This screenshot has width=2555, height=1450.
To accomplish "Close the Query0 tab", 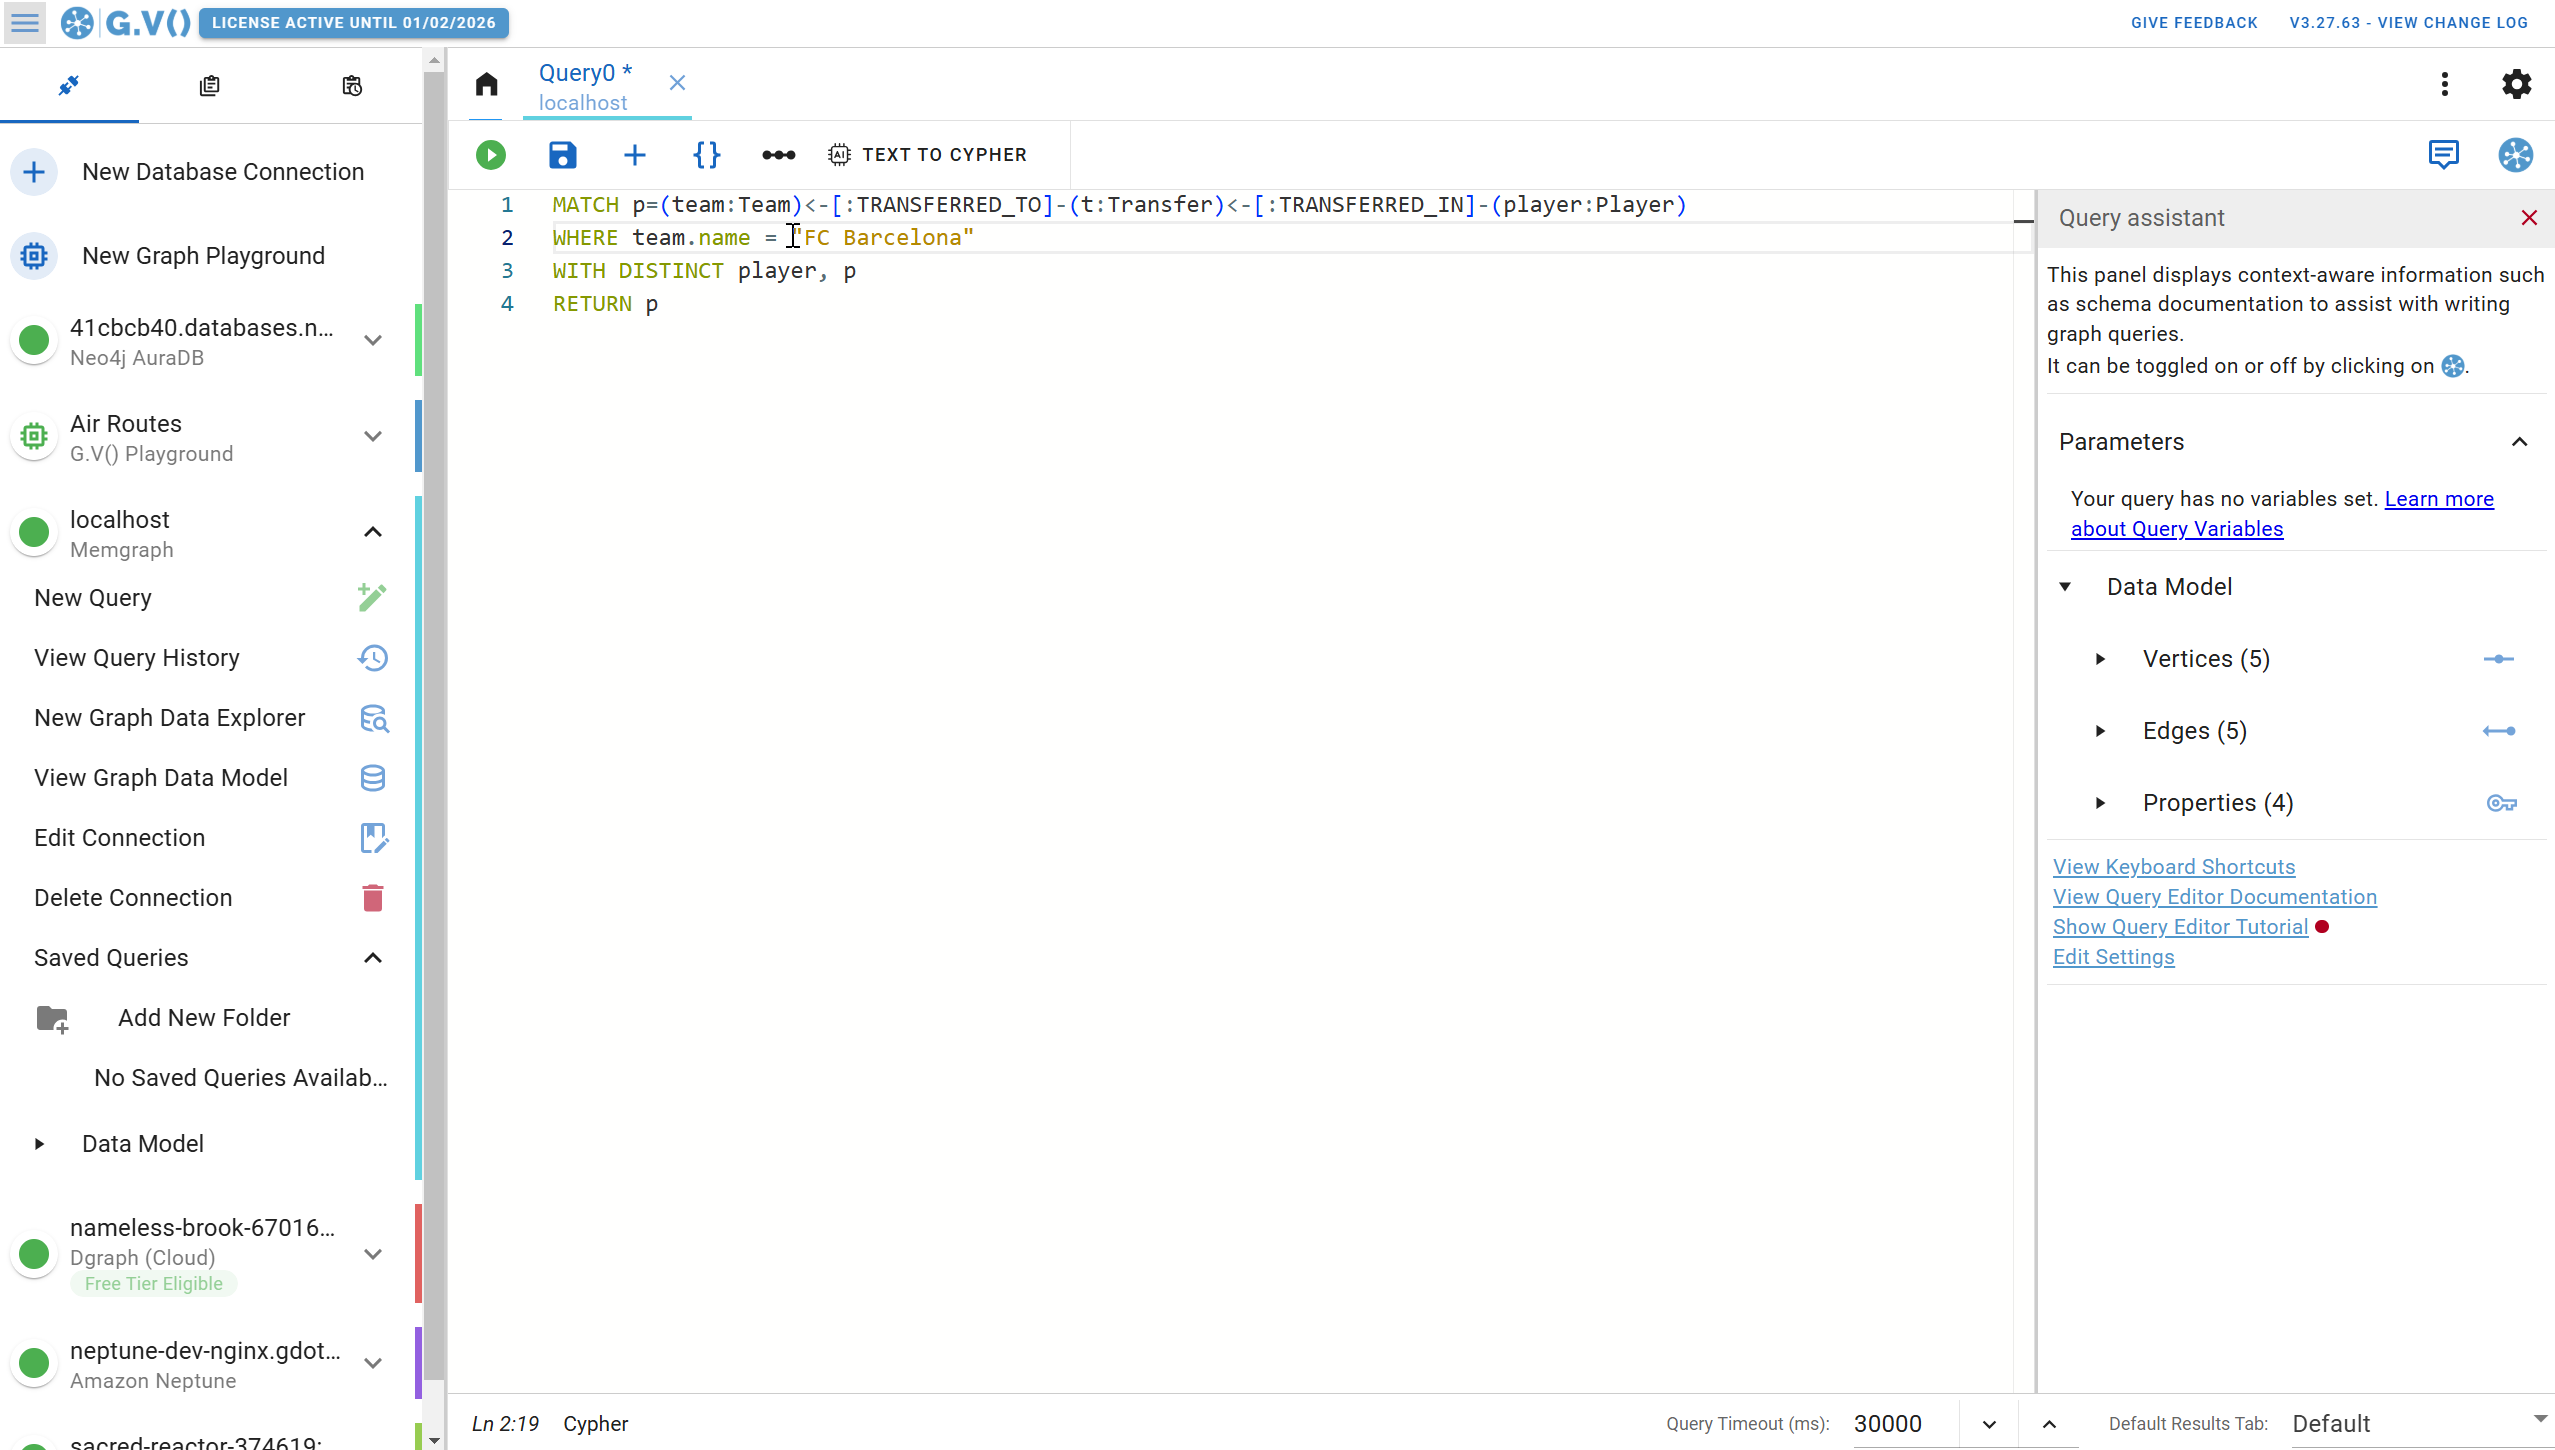I will click(677, 83).
